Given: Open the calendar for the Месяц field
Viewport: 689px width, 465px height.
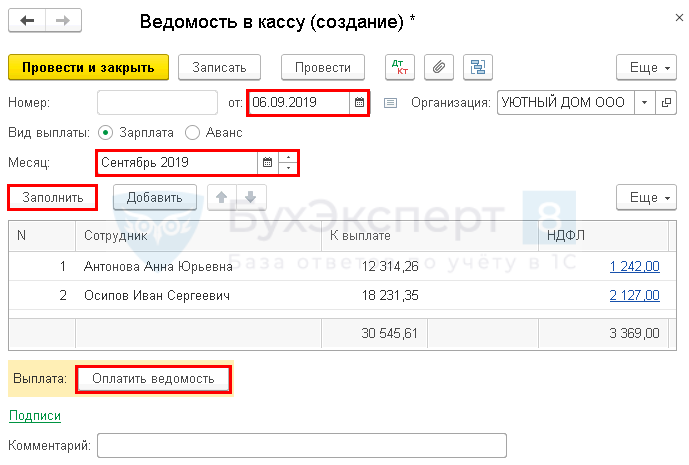Looking at the screenshot, I should click(267, 163).
